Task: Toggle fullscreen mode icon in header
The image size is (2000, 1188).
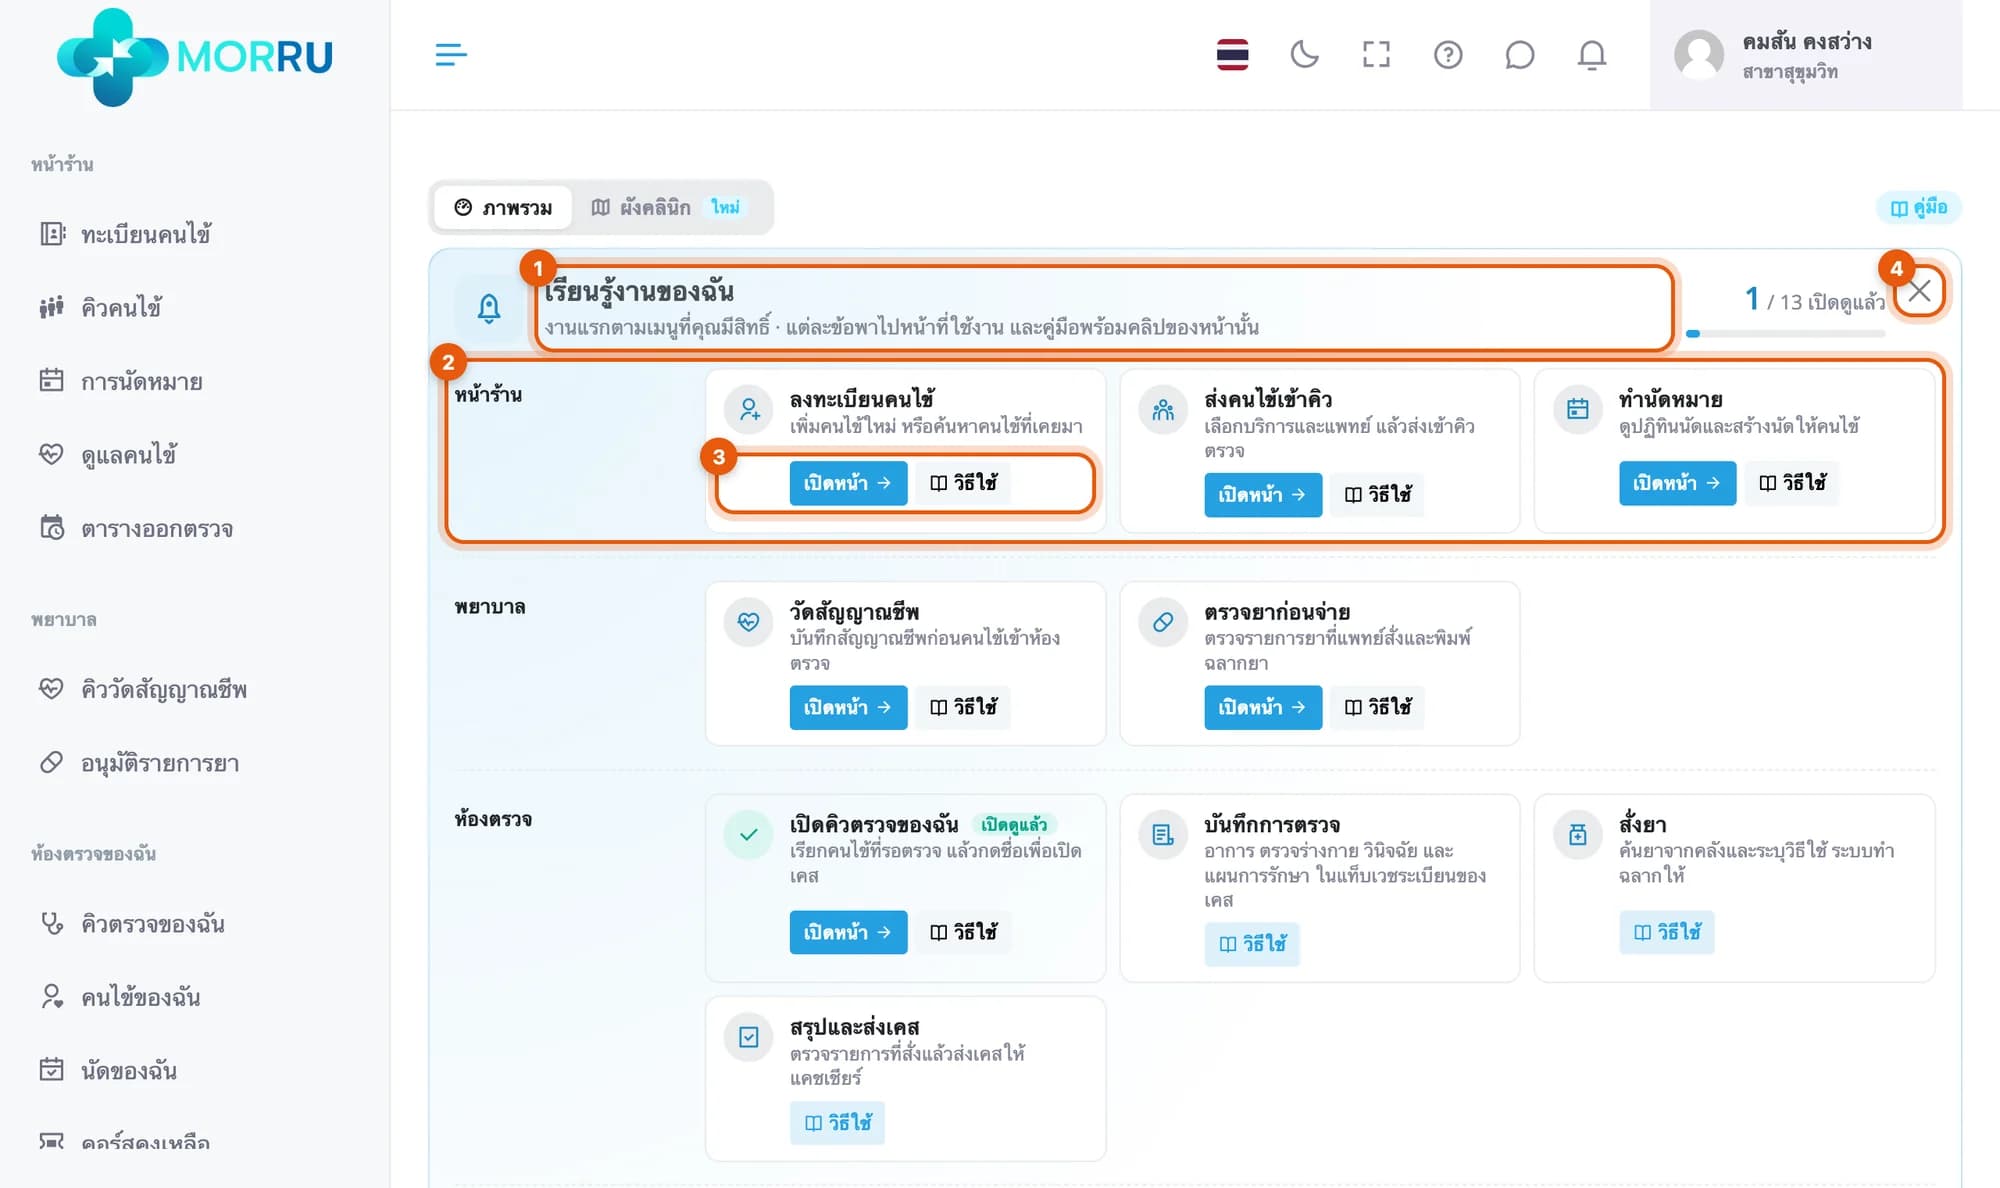Action: coord(1376,54)
